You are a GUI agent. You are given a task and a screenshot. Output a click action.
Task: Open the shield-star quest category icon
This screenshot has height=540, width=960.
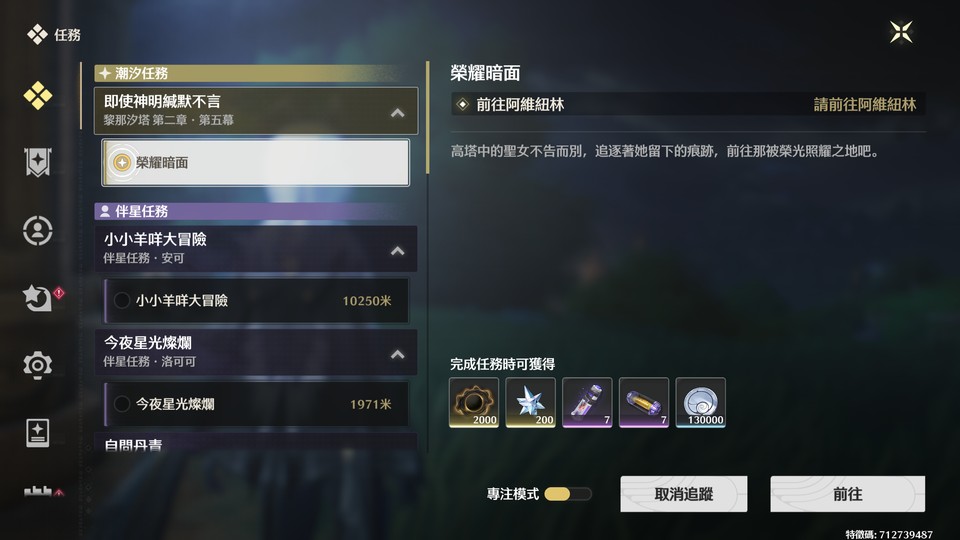(38, 162)
